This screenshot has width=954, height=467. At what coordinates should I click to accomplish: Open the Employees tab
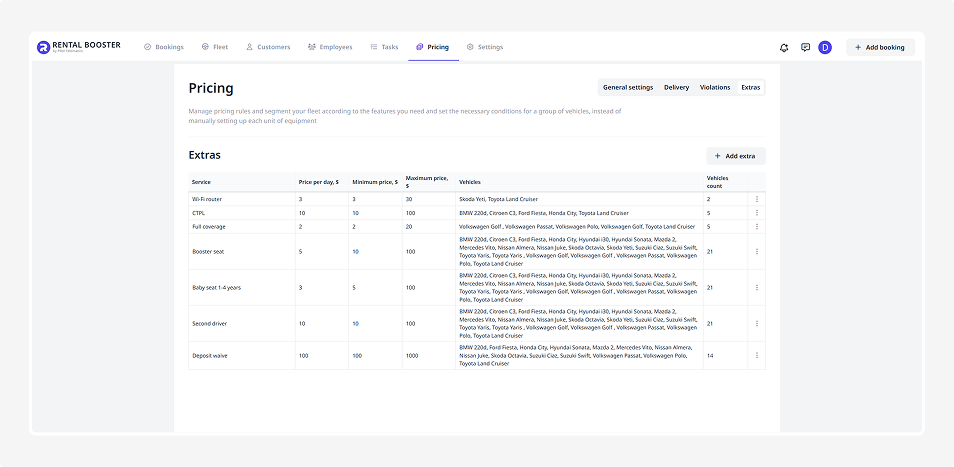[330, 47]
